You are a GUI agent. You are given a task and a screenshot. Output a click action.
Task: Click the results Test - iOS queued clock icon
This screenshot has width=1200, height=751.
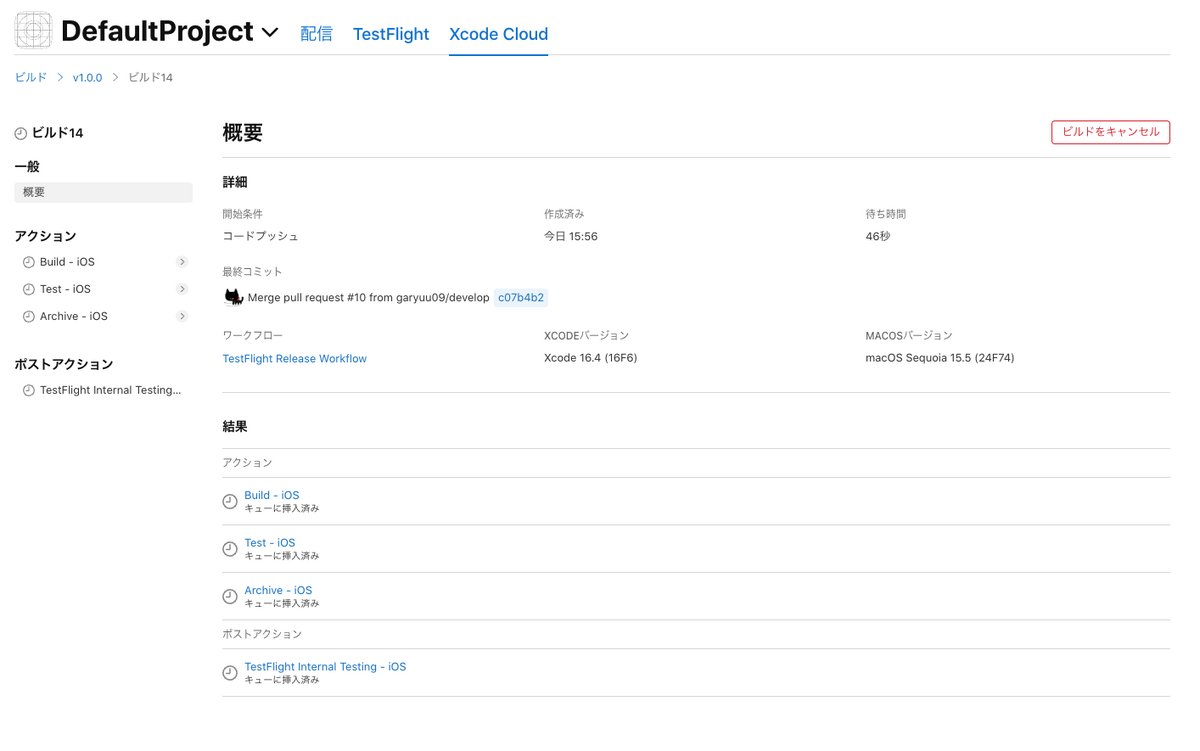pyautogui.click(x=230, y=549)
